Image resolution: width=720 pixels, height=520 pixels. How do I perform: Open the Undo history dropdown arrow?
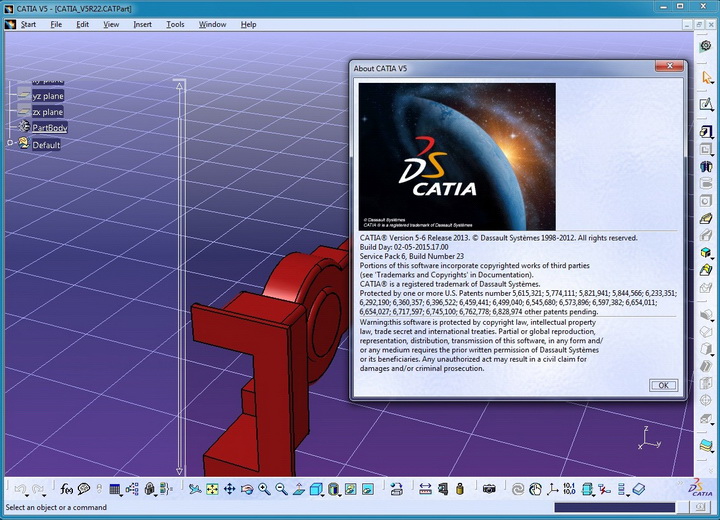(x=27, y=496)
